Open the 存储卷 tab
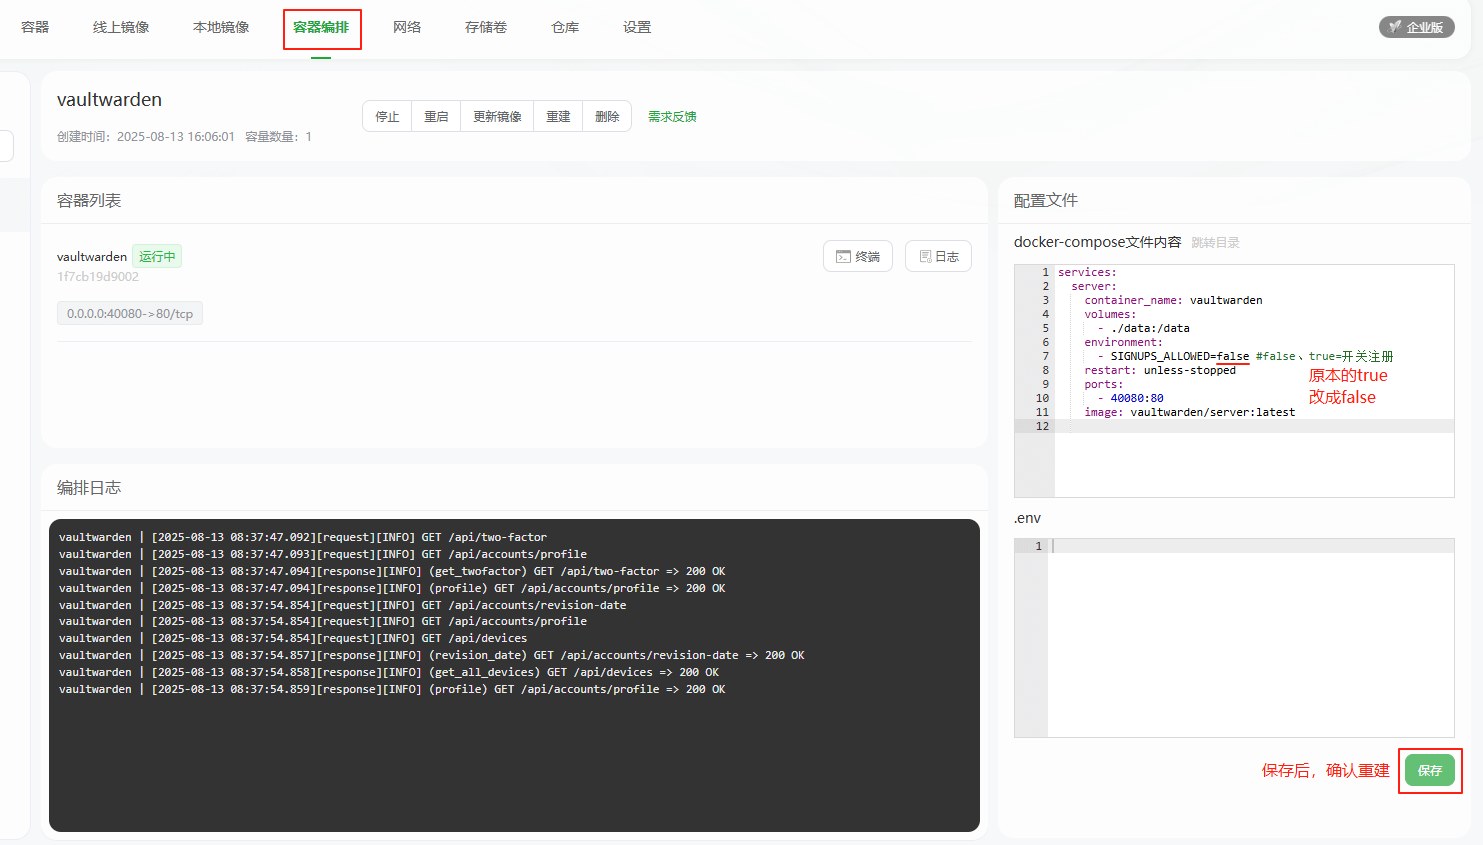1483x845 pixels. [486, 27]
